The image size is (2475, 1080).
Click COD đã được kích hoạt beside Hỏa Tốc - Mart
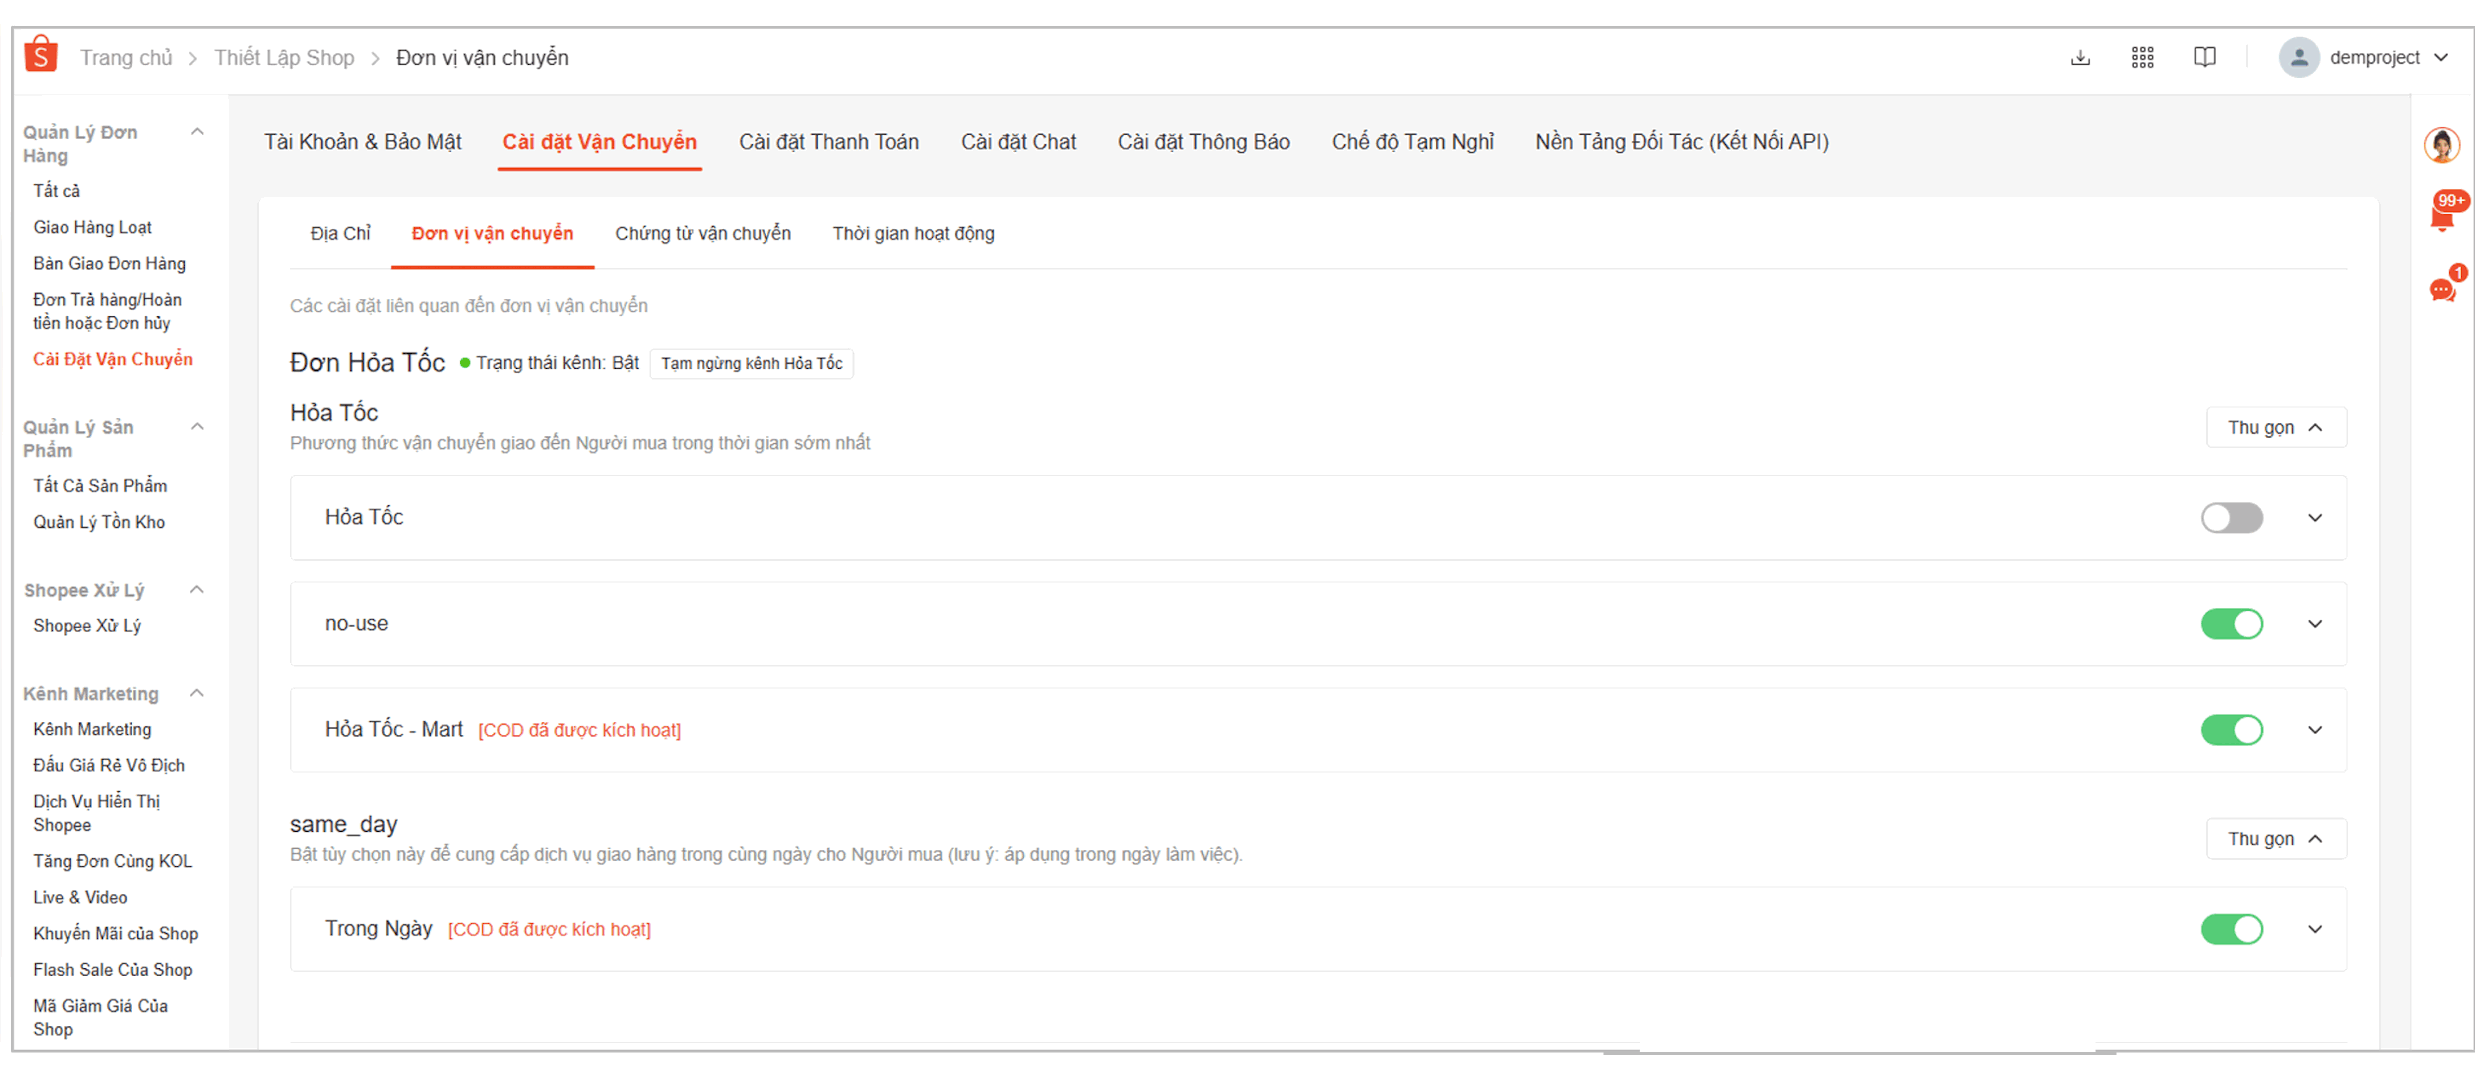pyautogui.click(x=580, y=730)
